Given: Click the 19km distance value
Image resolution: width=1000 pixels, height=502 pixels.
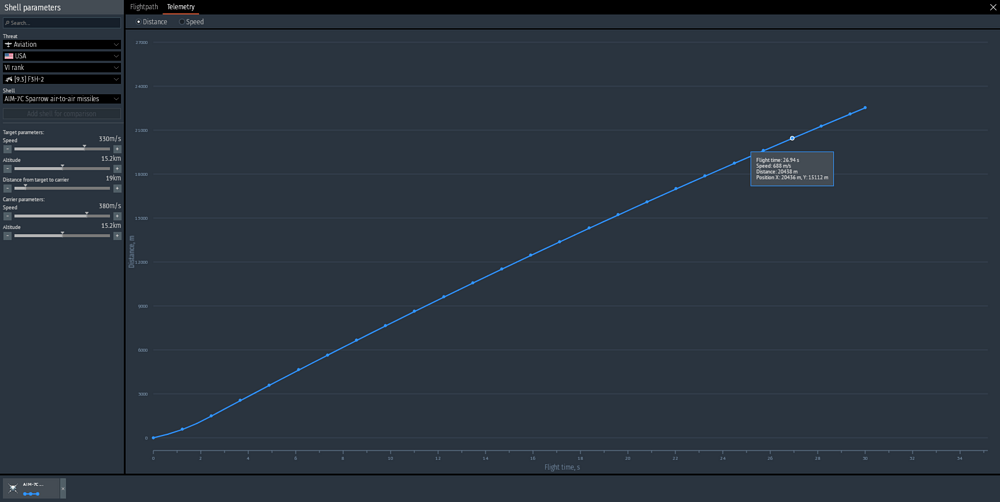Looking at the screenshot, I should [x=114, y=179].
